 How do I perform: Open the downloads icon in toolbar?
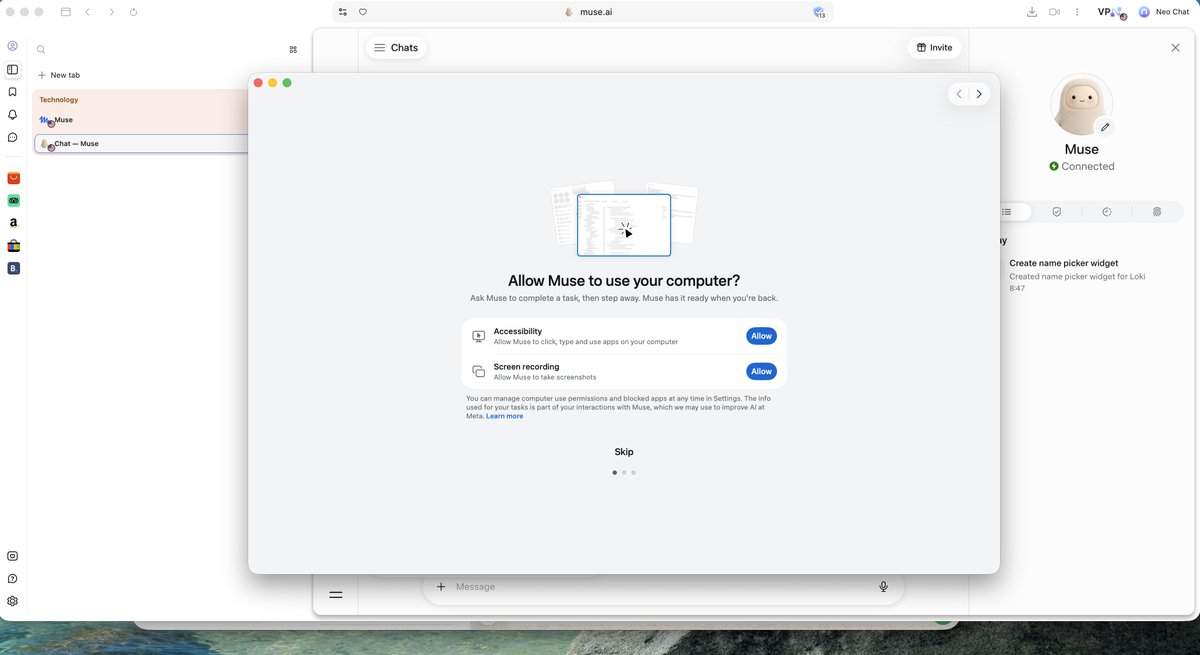pos(1032,12)
